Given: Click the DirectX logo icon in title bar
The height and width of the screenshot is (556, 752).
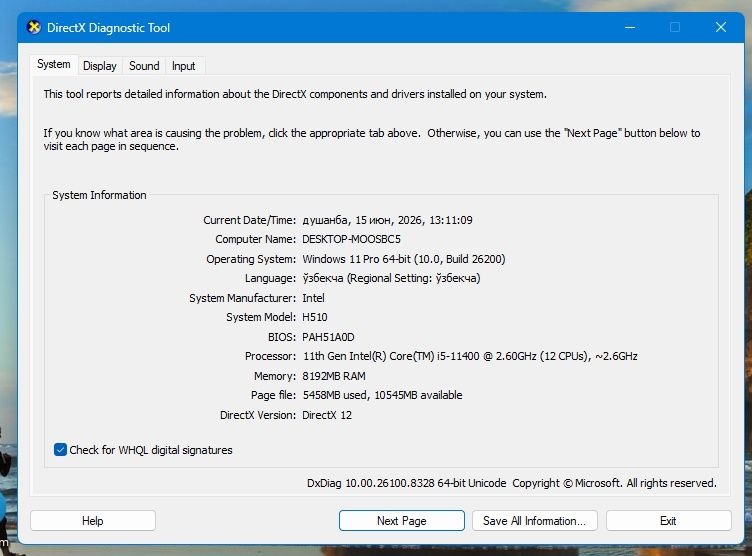Looking at the screenshot, I should click(34, 27).
